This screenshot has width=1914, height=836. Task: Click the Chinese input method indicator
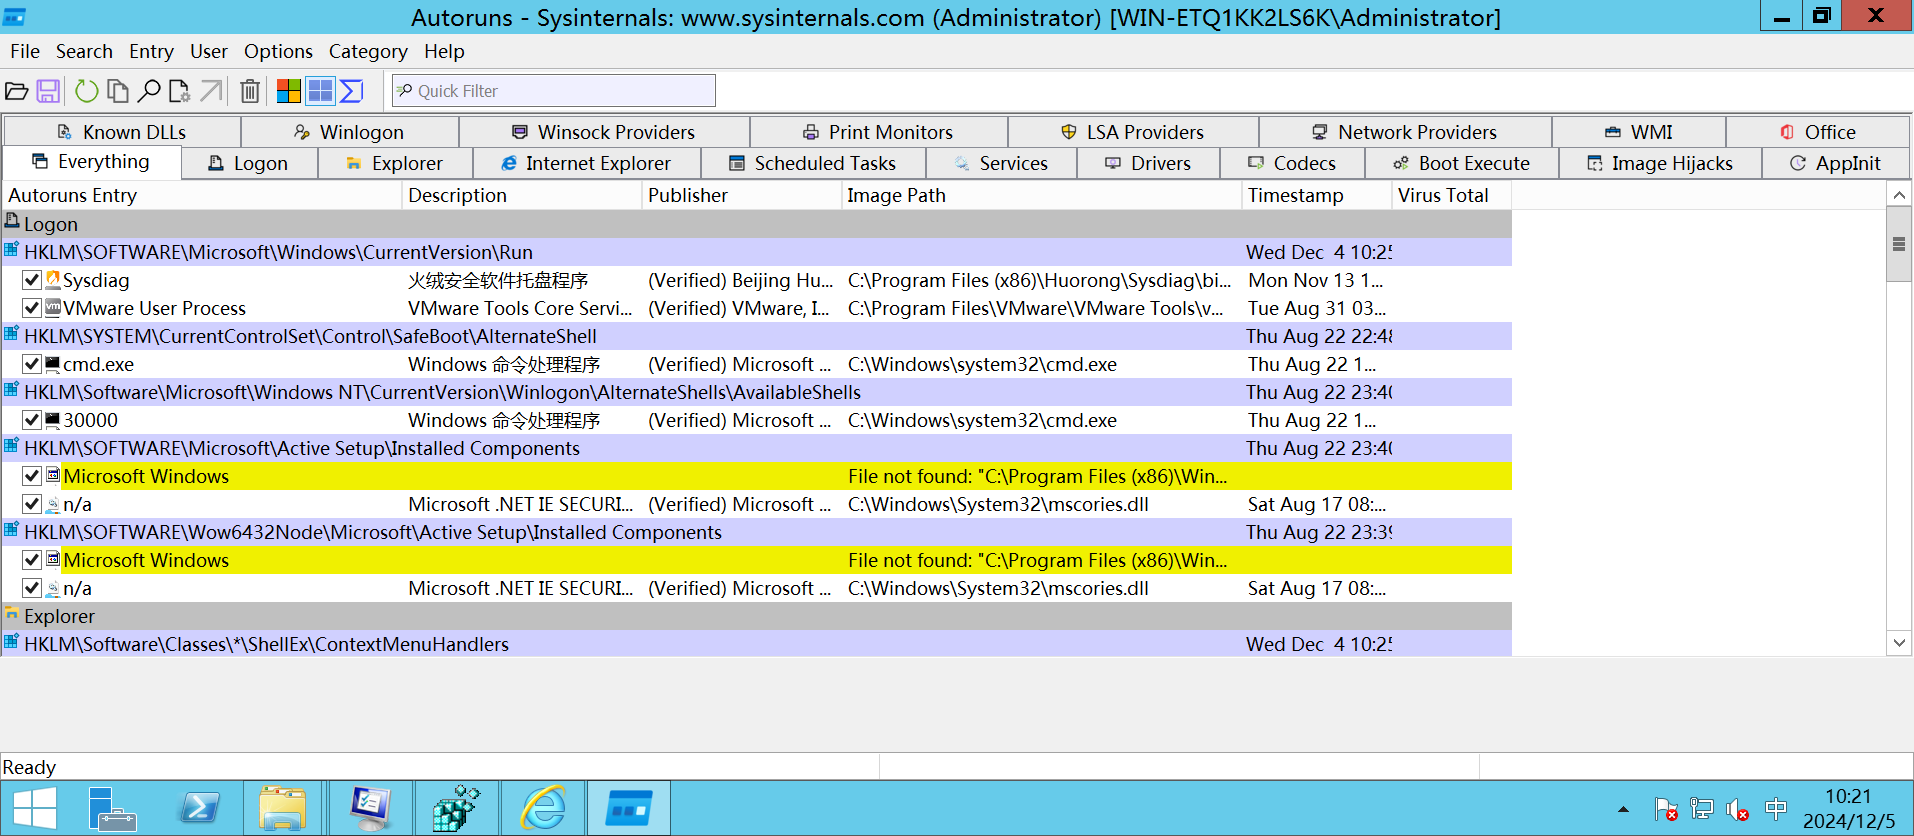1776,808
